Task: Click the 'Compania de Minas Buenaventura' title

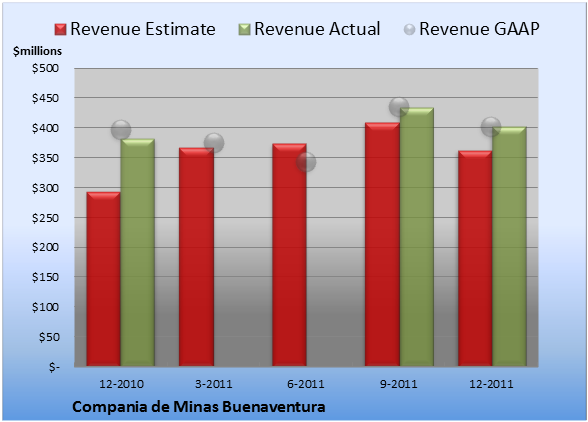Action: pos(199,407)
